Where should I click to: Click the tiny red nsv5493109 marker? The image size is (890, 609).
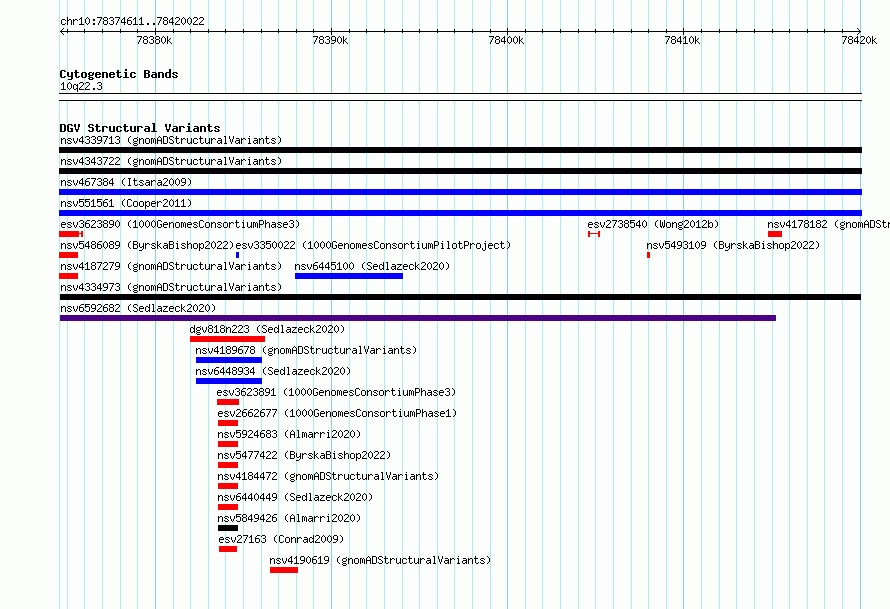pos(648,255)
